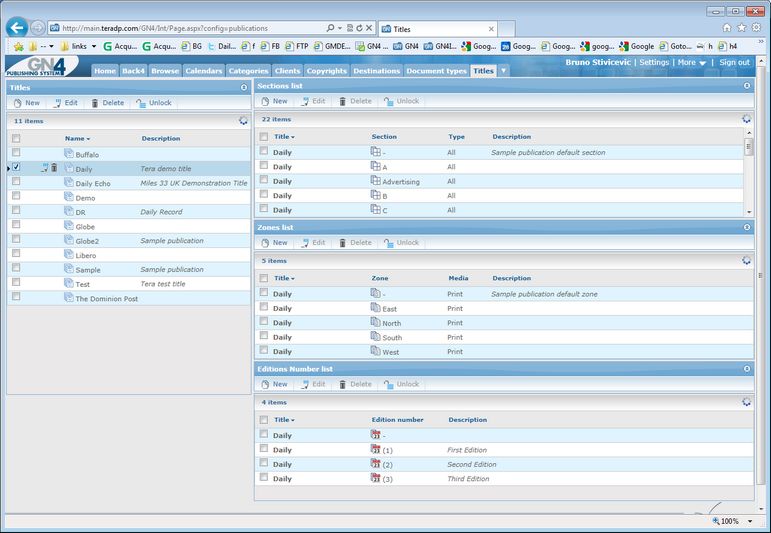Click the Advertising section icon
The width and height of the screenshot is (771, 533).
tap(376, 180)
